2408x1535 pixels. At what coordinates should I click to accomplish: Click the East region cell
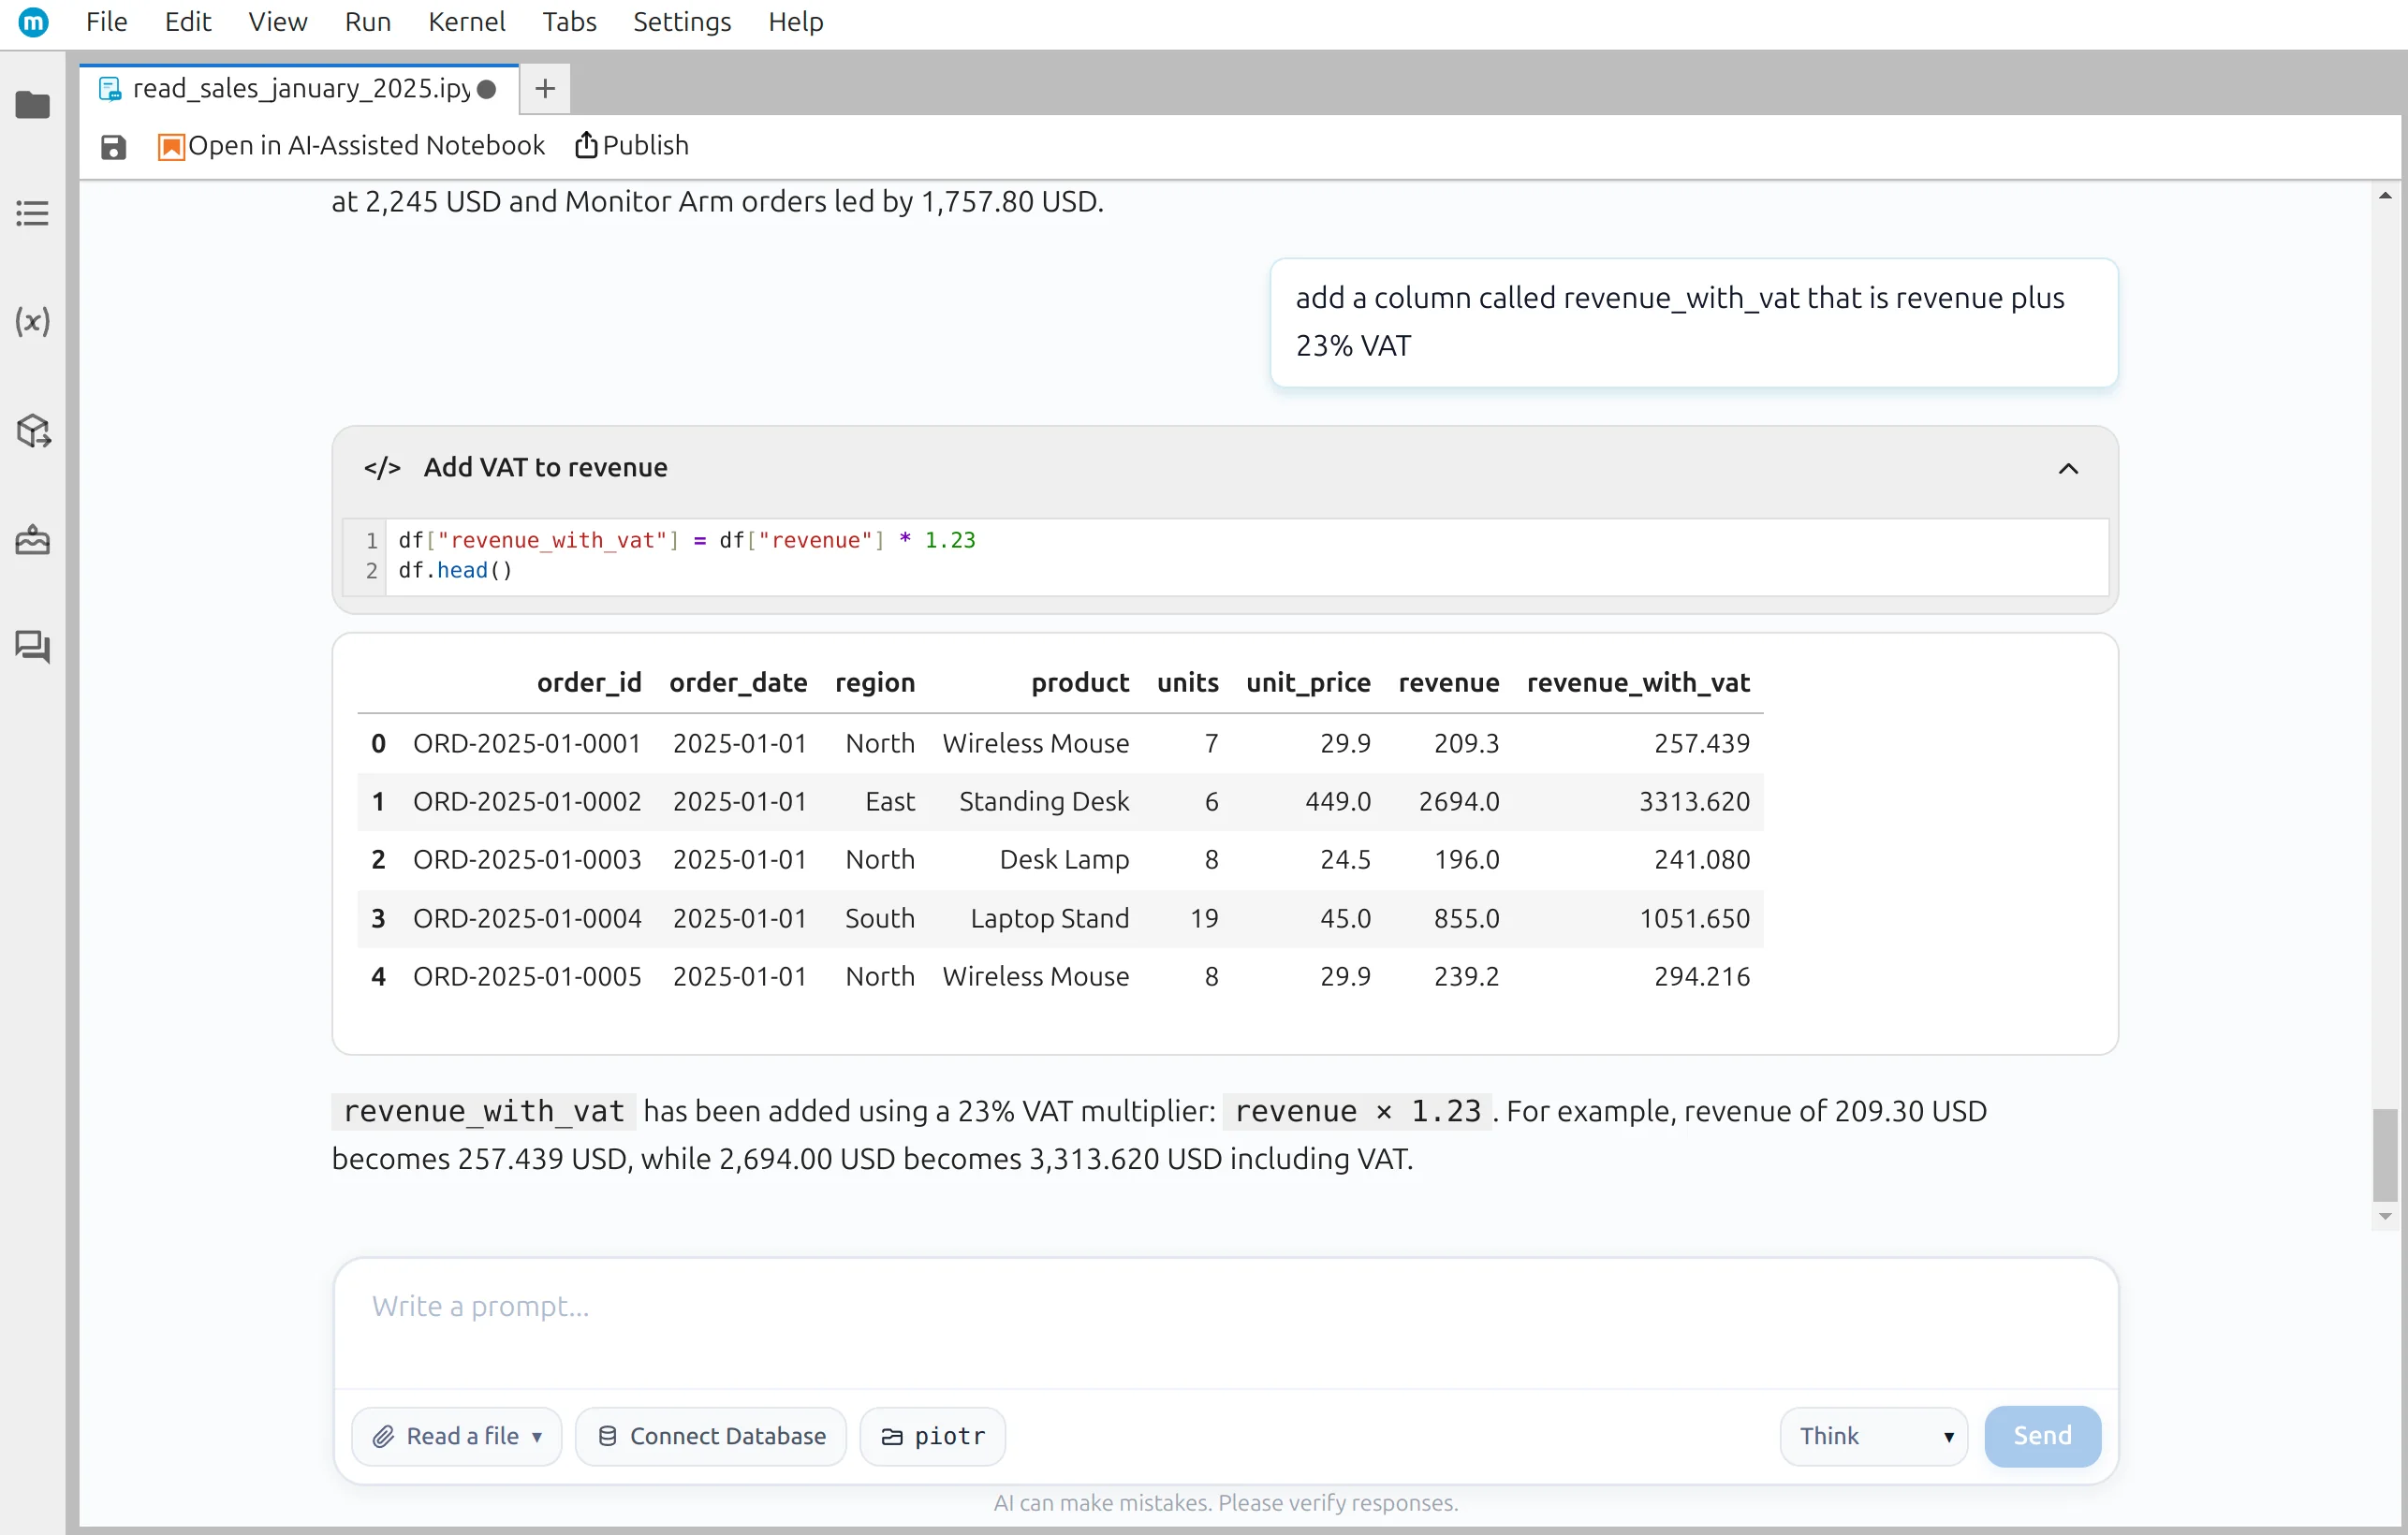tap(890, 801)
